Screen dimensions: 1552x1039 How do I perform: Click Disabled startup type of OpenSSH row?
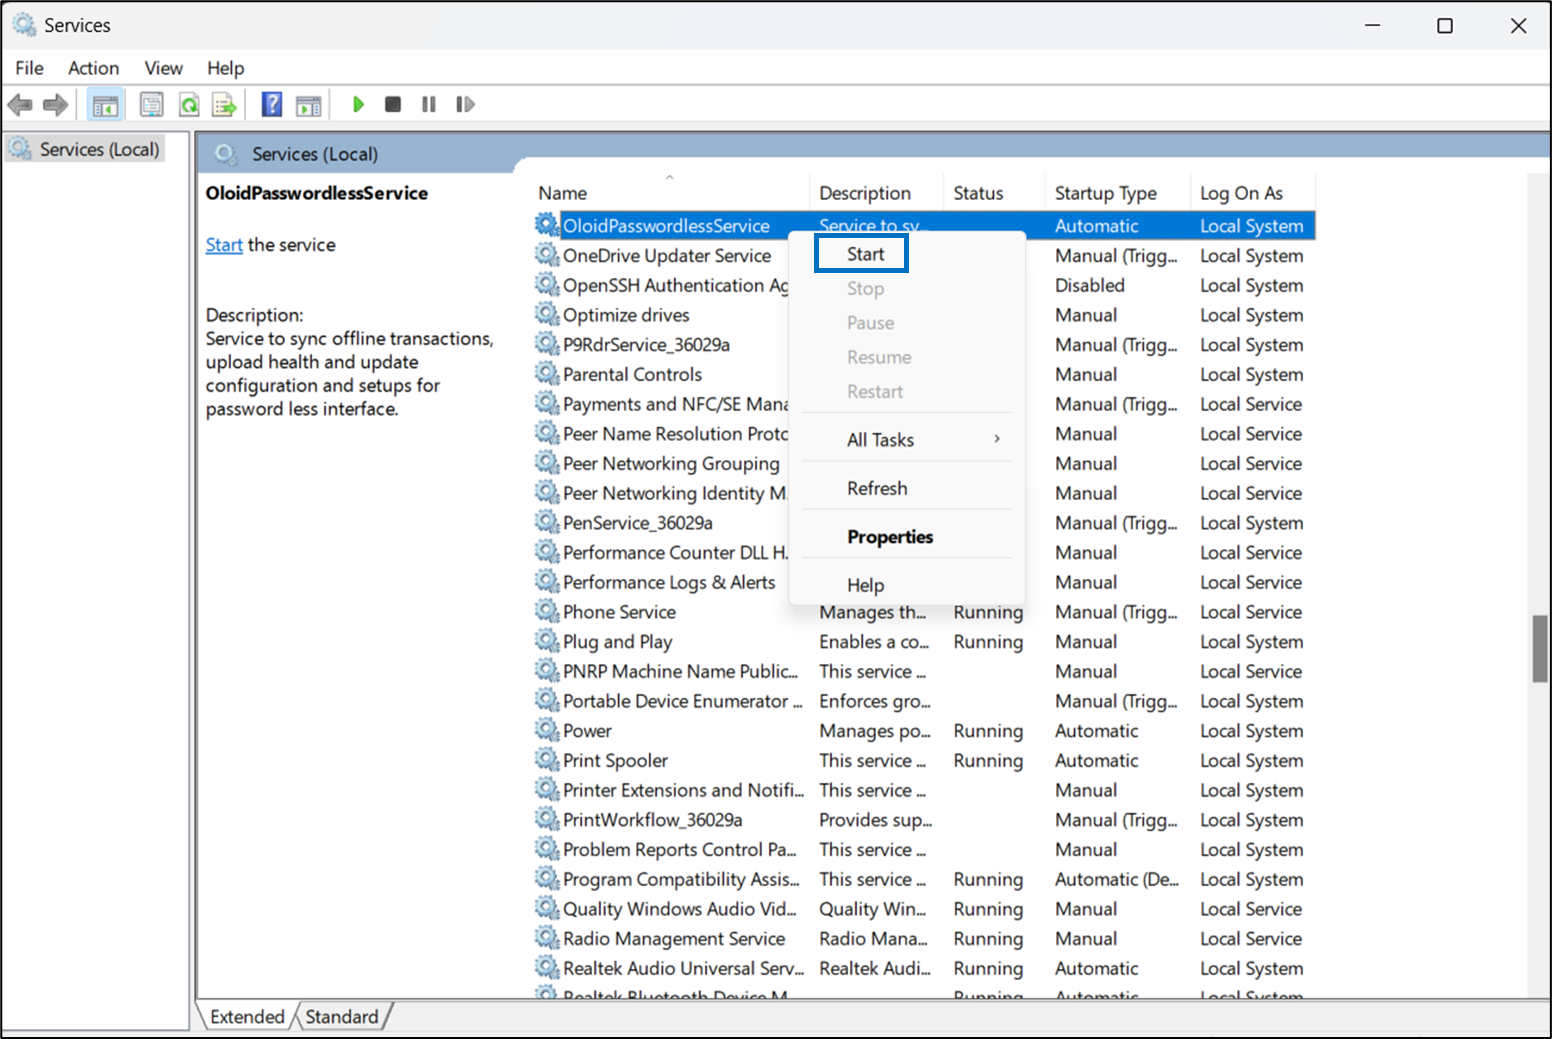coord(1089,285)
